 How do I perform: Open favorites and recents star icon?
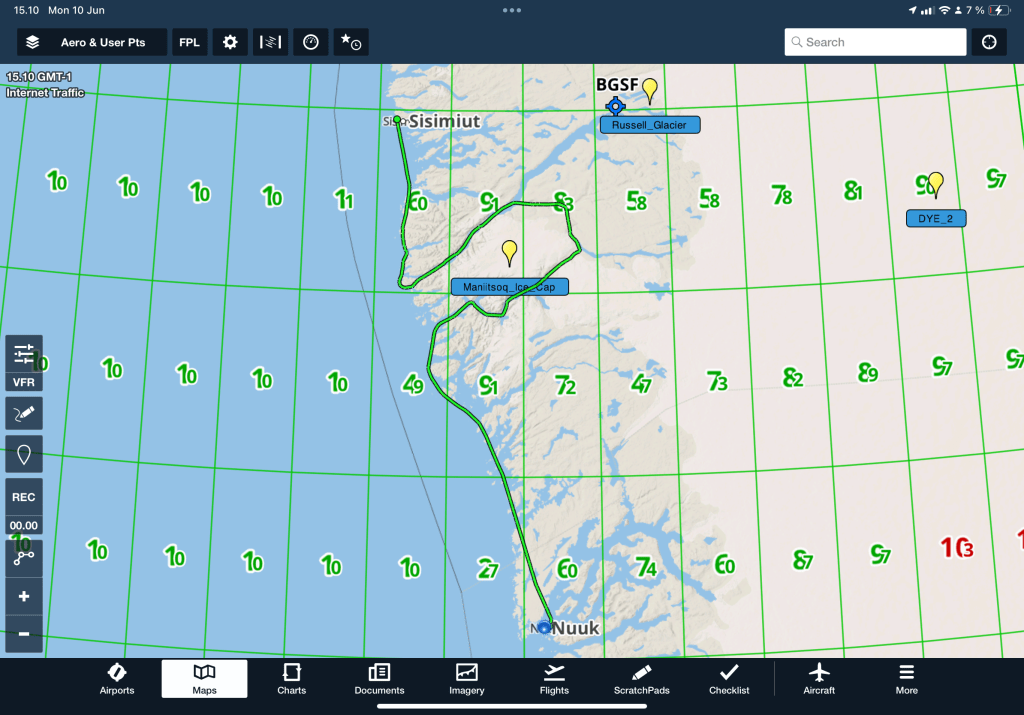[351, 42]
